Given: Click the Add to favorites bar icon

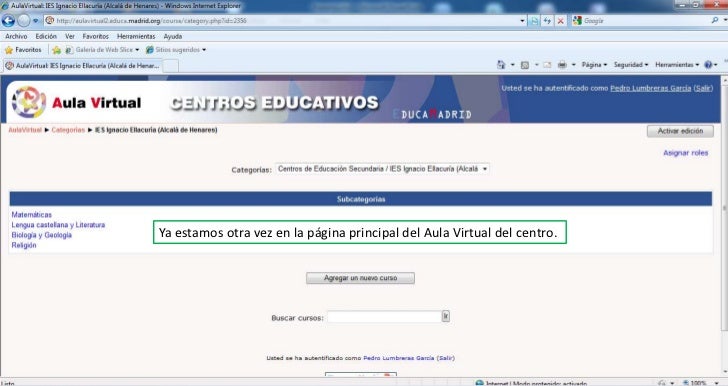Looking at the screenshot, I should click(56, 50).
